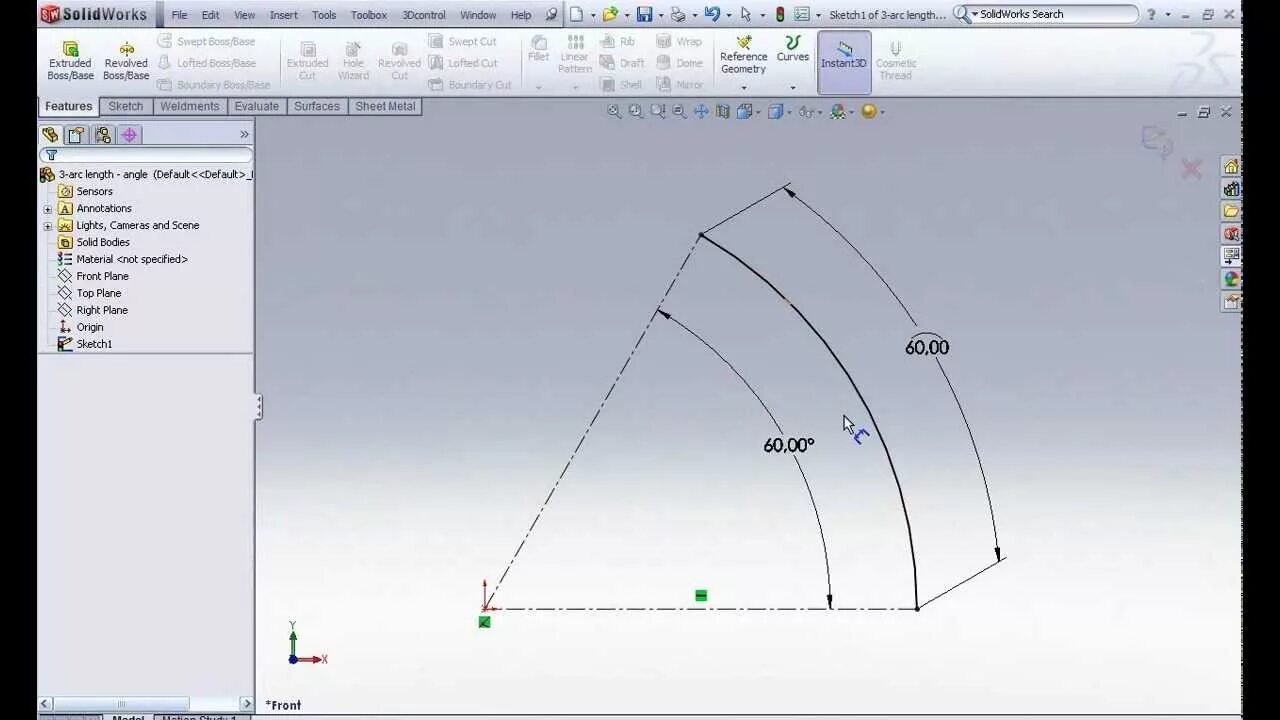The image size is (1280, 720).
Task: Switch to the ConfigurationManager tab
Action: [x=103, y=134]
